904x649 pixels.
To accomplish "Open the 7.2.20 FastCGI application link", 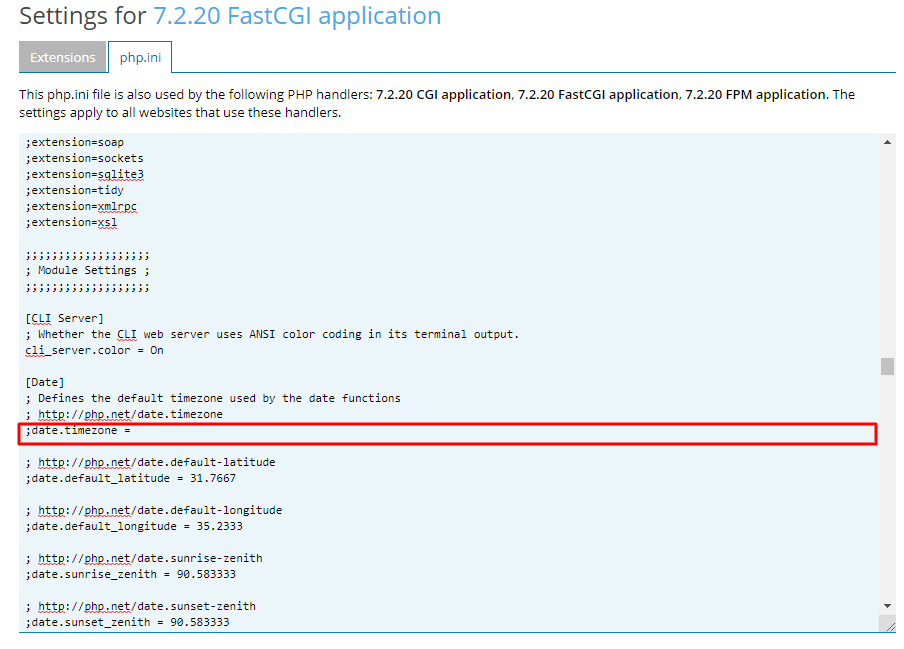I will 297,16.
